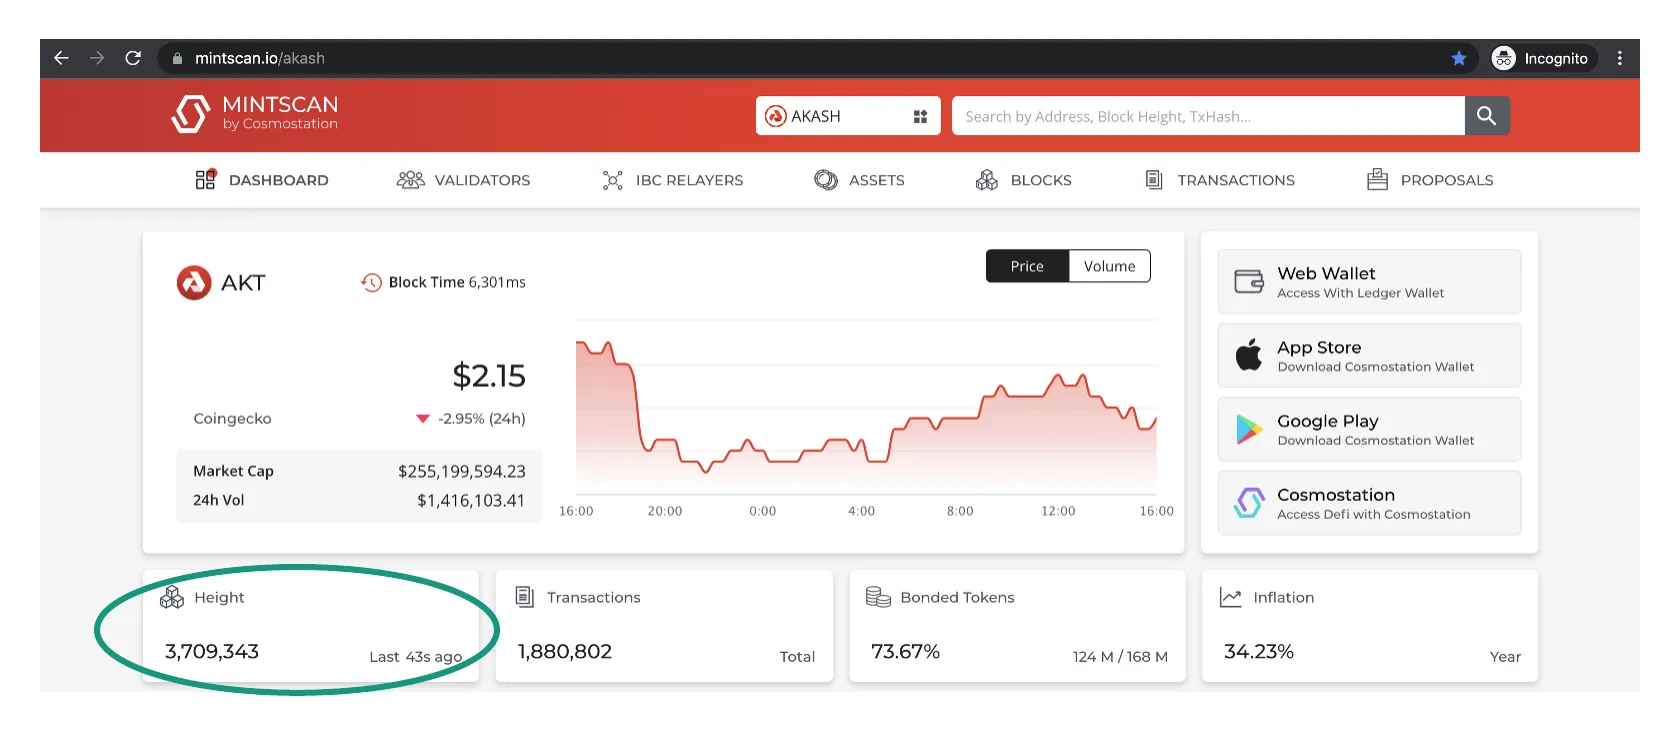Click the search magnifier button
Viewport: 1680px width, 733px height.
[1486, 116]
